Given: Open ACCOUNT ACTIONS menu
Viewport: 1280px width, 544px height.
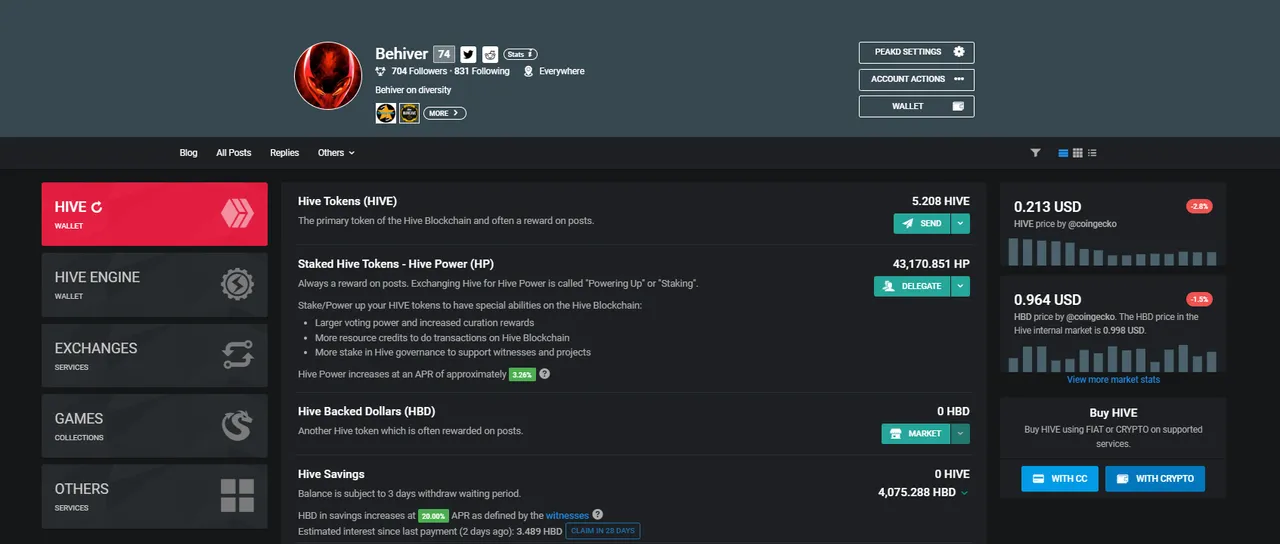Looking at the screenshot, I should [x=916, y=79].
